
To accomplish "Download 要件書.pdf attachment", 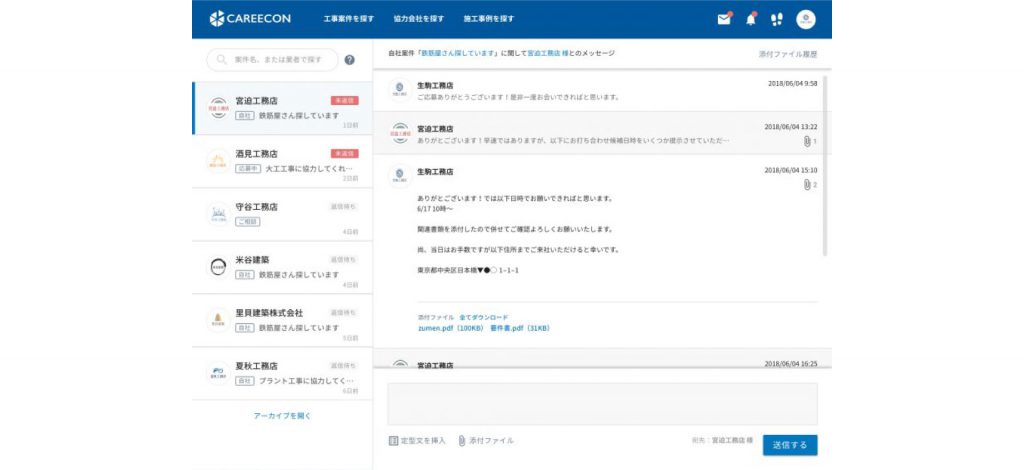I will pos(520,328).
